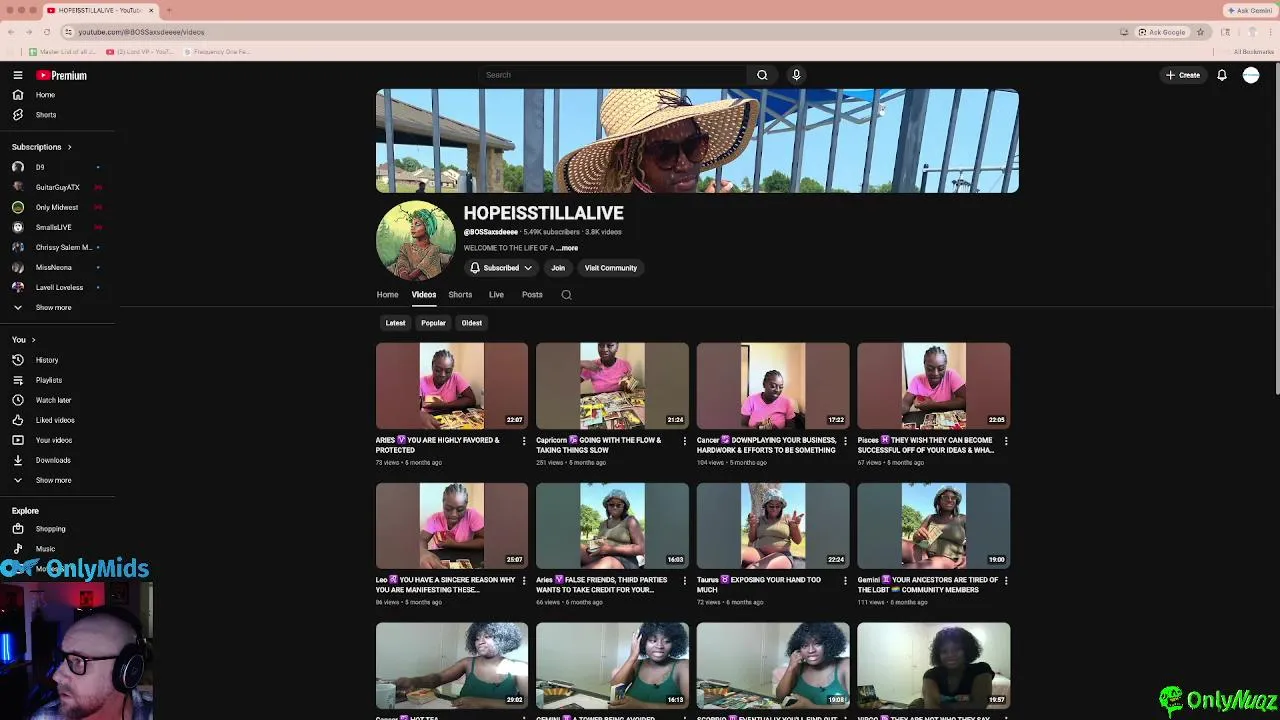Play Leo sincere reason video thumbnail

tap(452, 526)
